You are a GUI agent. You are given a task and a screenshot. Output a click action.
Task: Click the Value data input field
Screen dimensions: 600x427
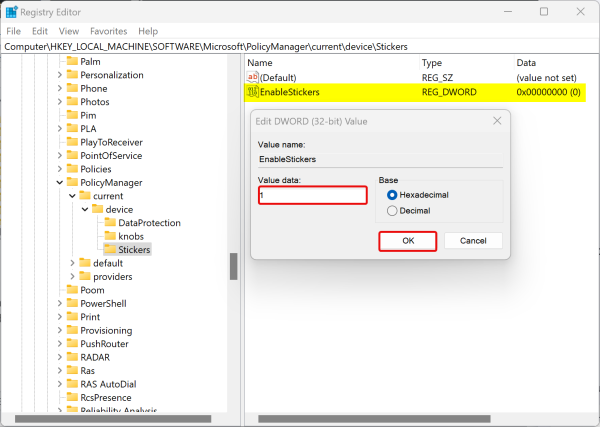(312, 196)
